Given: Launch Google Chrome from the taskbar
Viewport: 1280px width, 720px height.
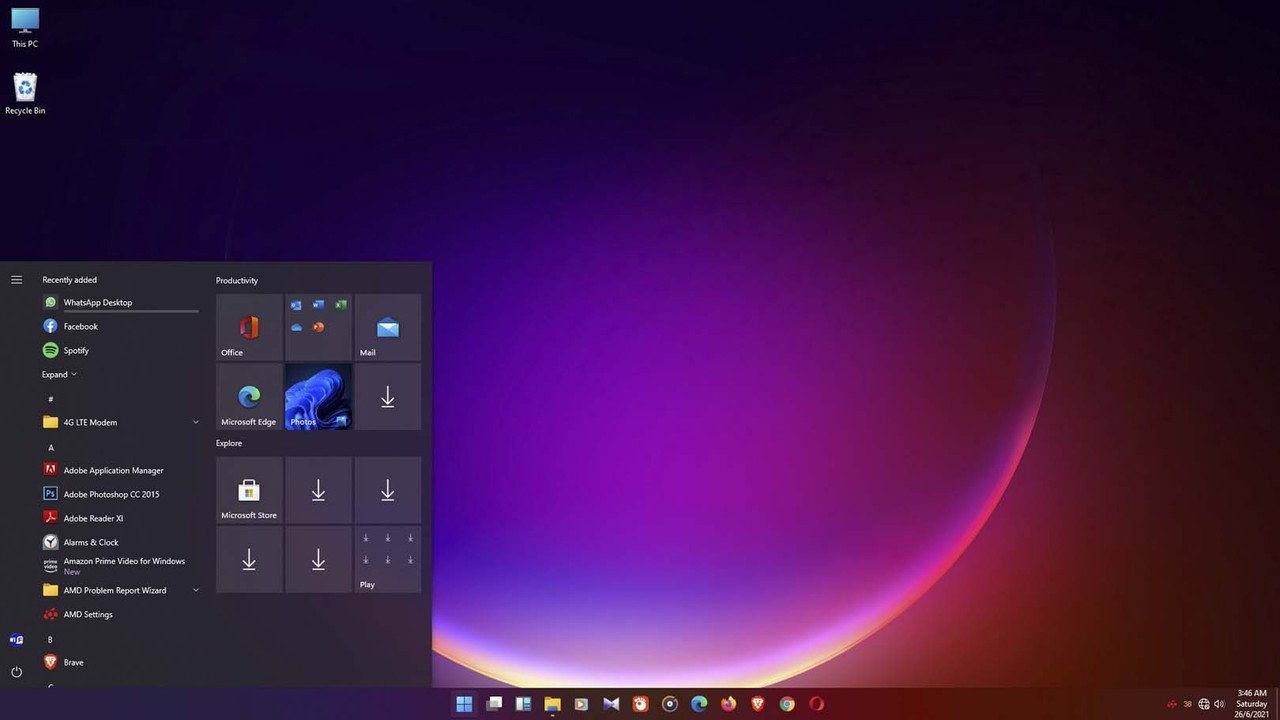Looking at the screenshot, I should click(x=787, y=704).
